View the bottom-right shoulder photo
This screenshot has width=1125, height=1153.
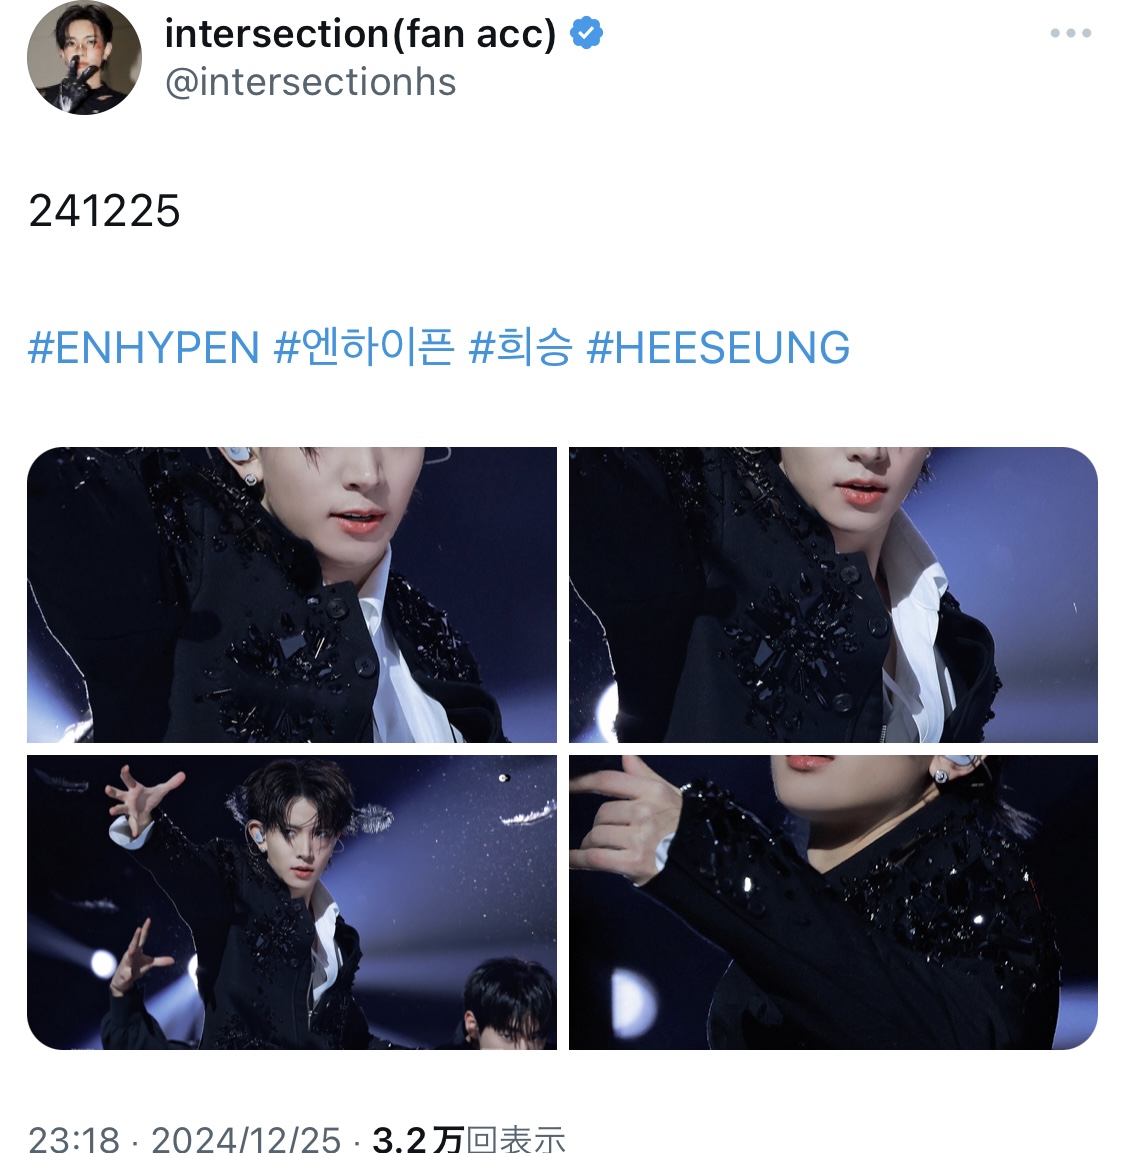click(x=833, y=902)
